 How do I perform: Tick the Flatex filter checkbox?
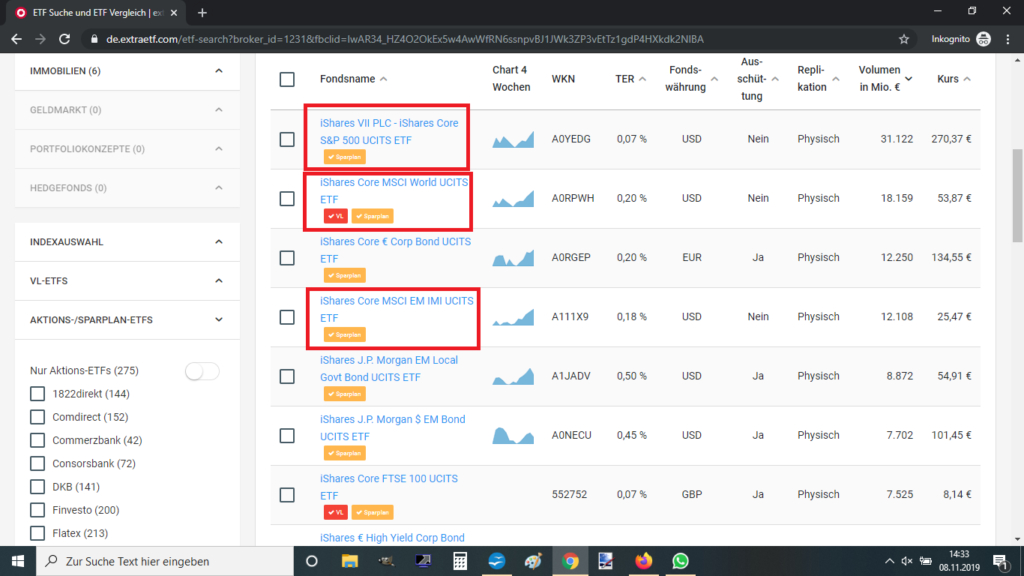37,534
